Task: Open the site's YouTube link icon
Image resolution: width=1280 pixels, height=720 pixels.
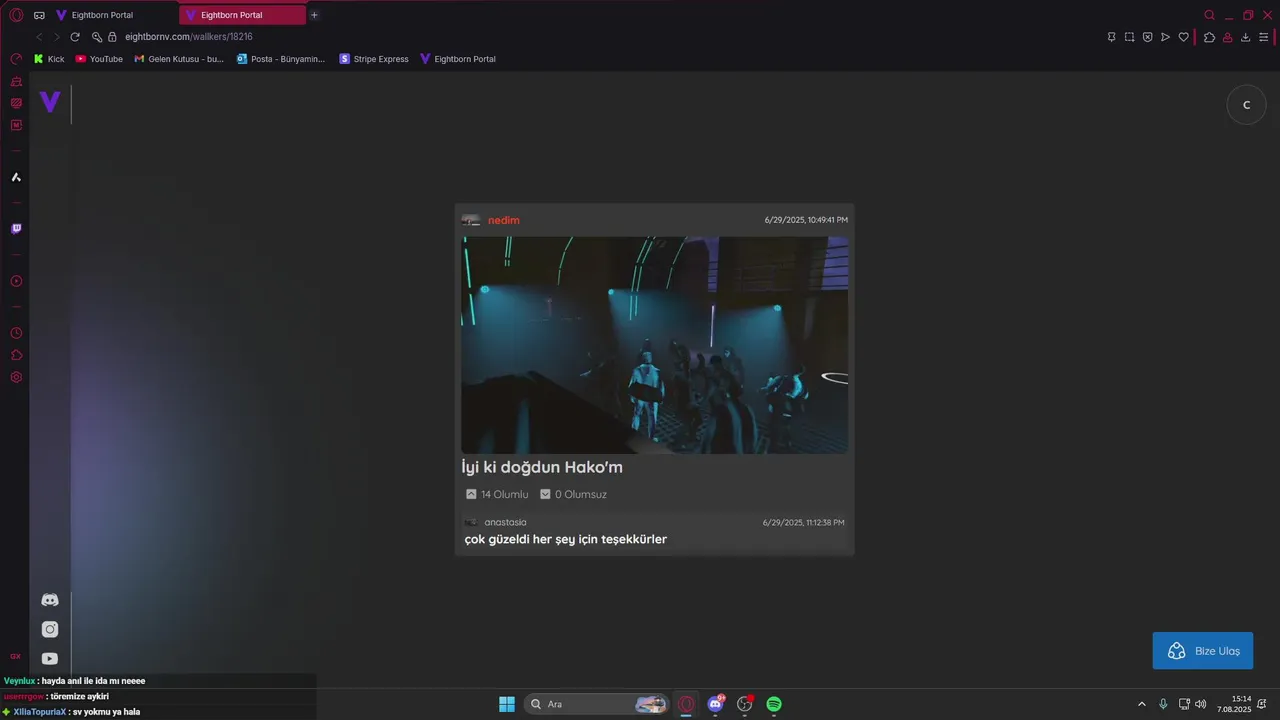Action: pos(50,659)
